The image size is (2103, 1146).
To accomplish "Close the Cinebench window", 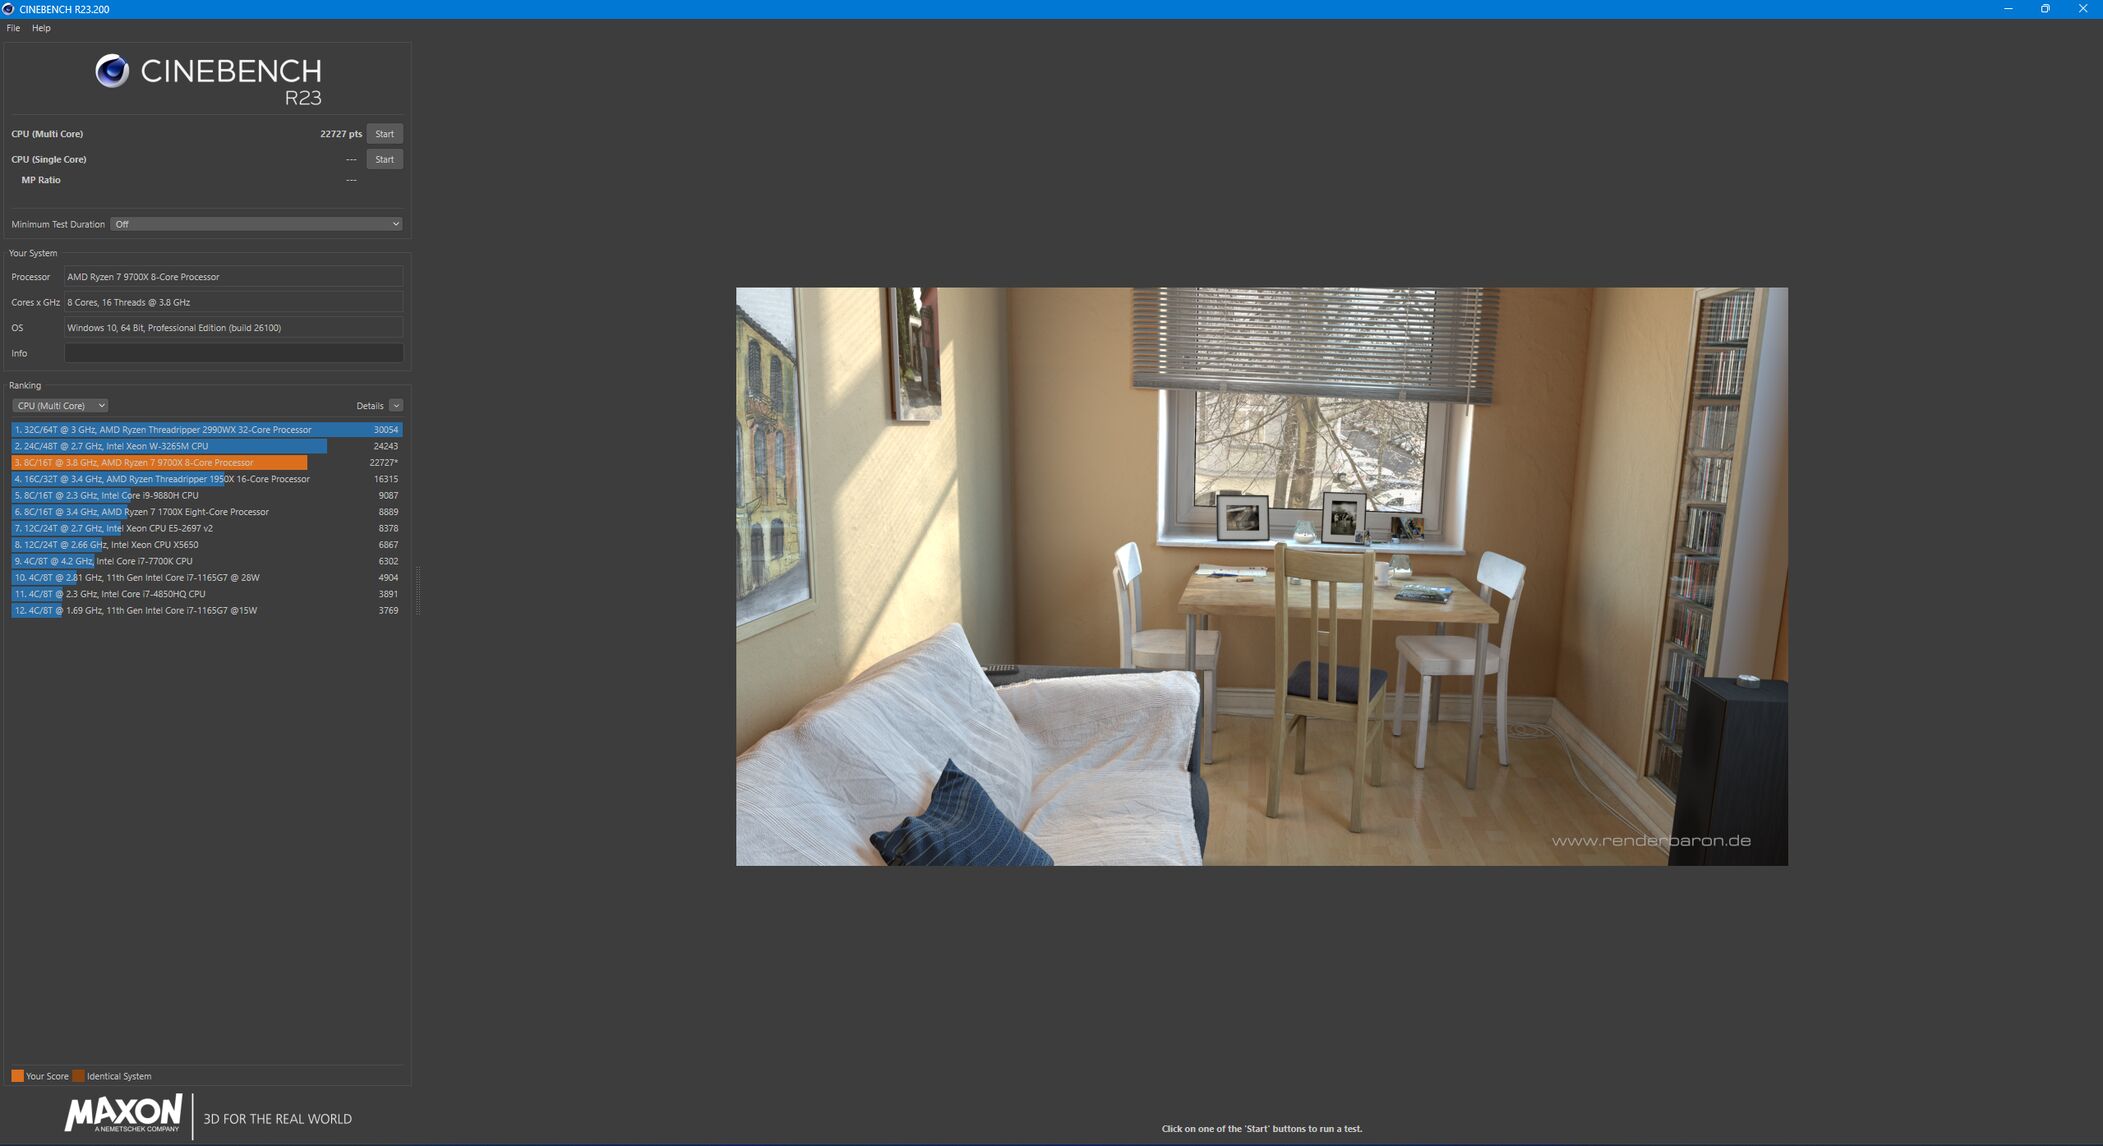I will click(x=2084, y=9).
